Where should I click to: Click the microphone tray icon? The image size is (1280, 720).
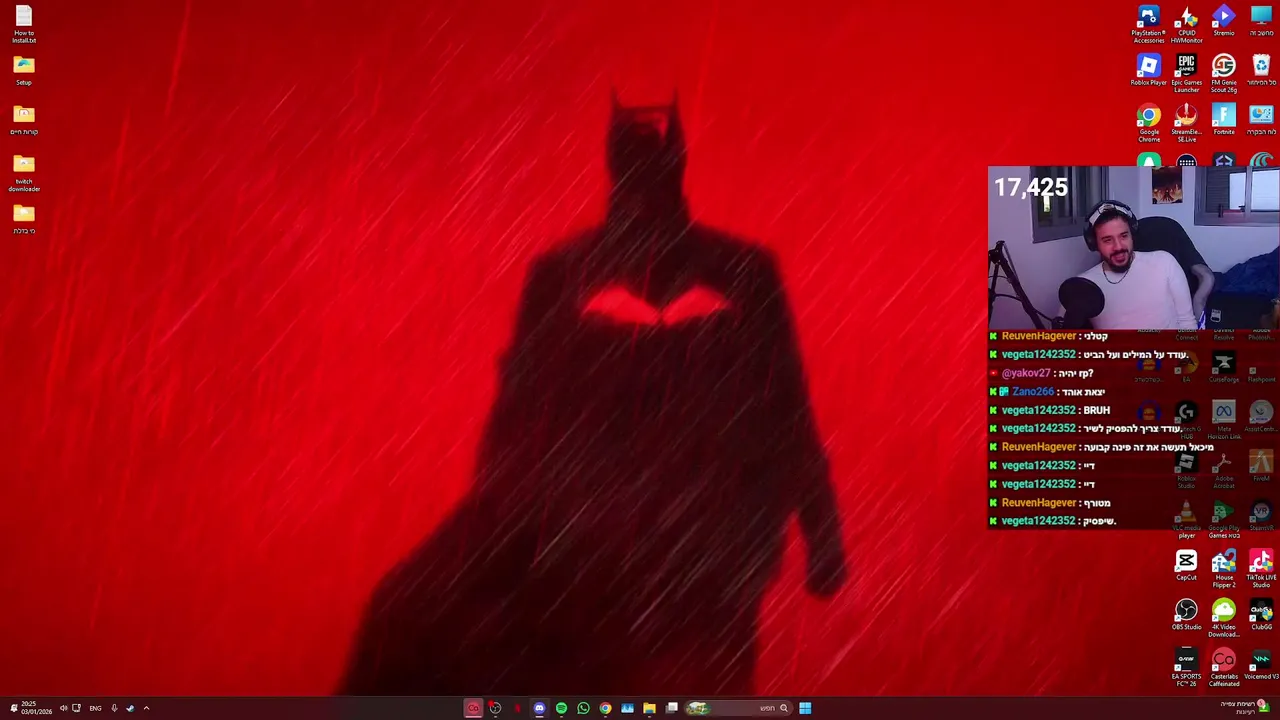point(114,708)
